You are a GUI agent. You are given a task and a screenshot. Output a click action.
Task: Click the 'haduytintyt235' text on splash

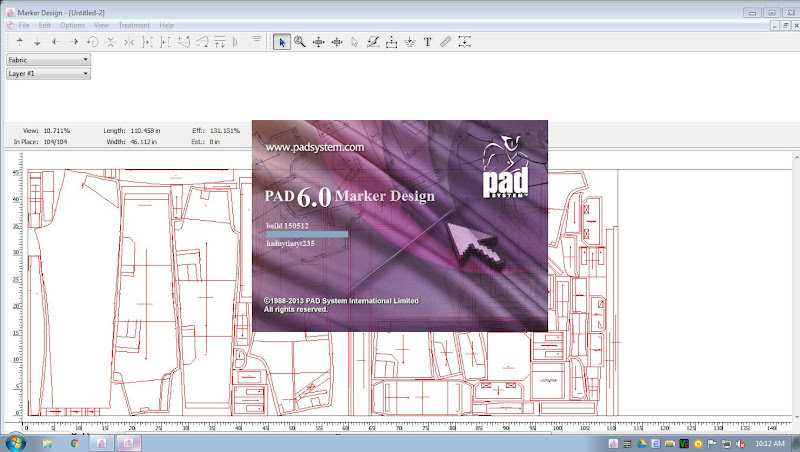click(290, 243)
